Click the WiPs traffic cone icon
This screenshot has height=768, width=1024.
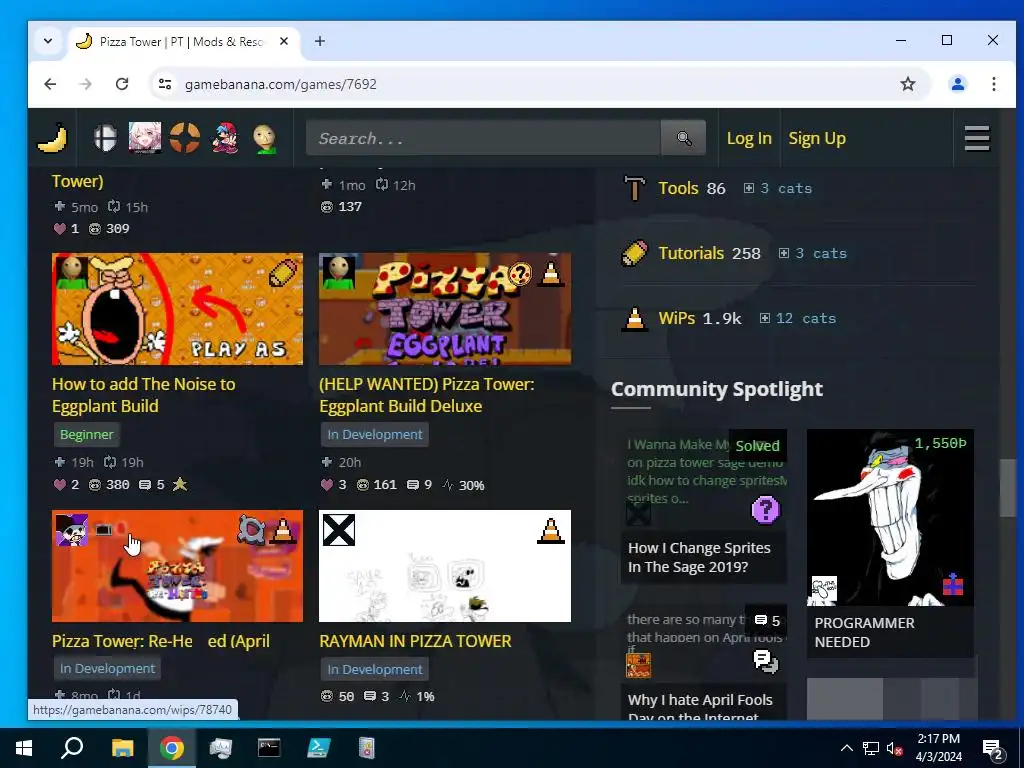634,319
